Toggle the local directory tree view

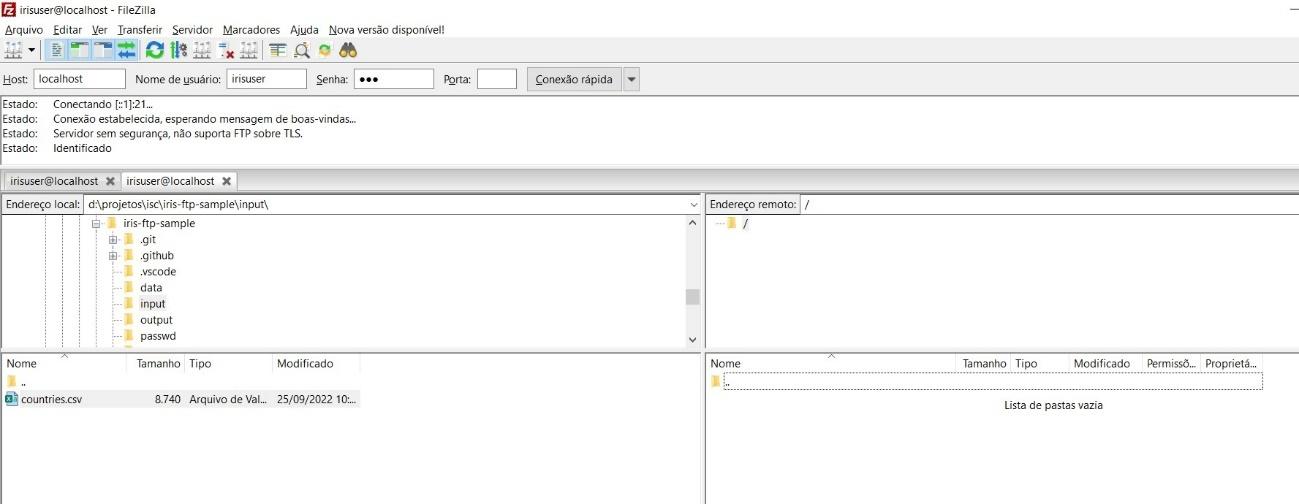coord(80,49)
